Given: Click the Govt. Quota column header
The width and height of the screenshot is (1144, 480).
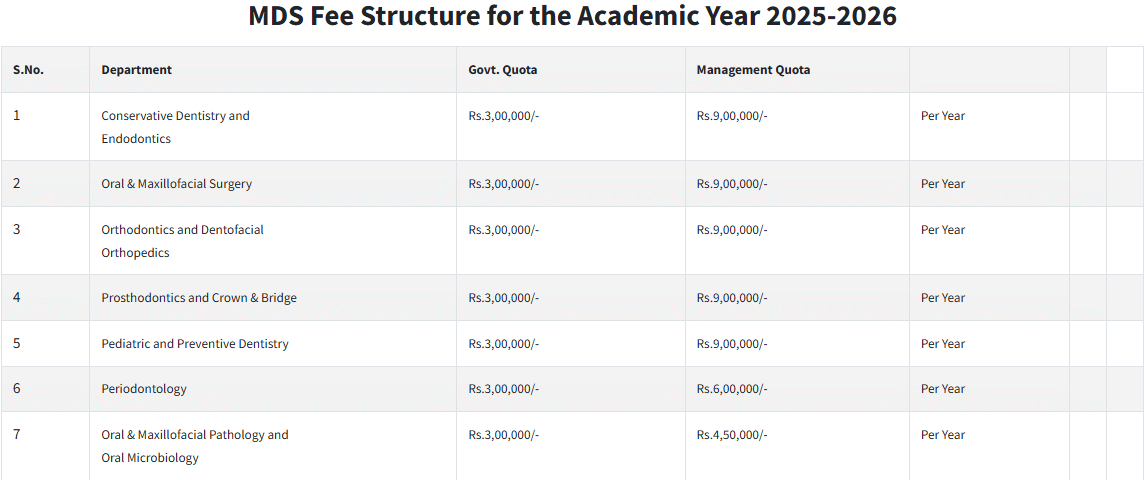Looking at the screenshot, I should [502, 70].
